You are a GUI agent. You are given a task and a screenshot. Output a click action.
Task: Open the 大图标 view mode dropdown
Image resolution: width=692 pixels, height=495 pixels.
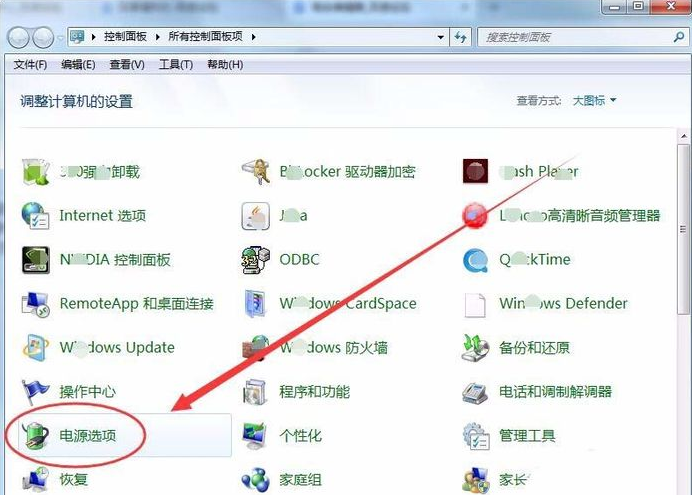[594, 101]
